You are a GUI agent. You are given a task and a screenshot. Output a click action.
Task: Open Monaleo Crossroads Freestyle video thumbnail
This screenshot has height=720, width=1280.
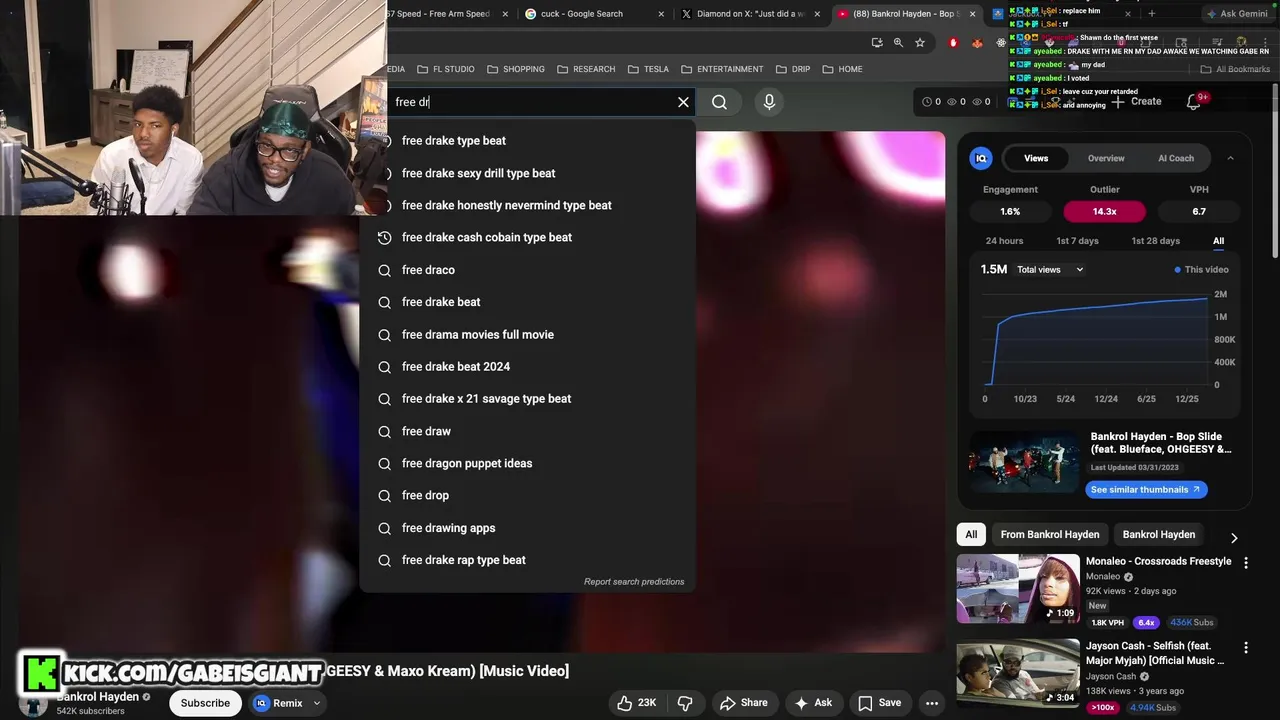coord(1018,589)
